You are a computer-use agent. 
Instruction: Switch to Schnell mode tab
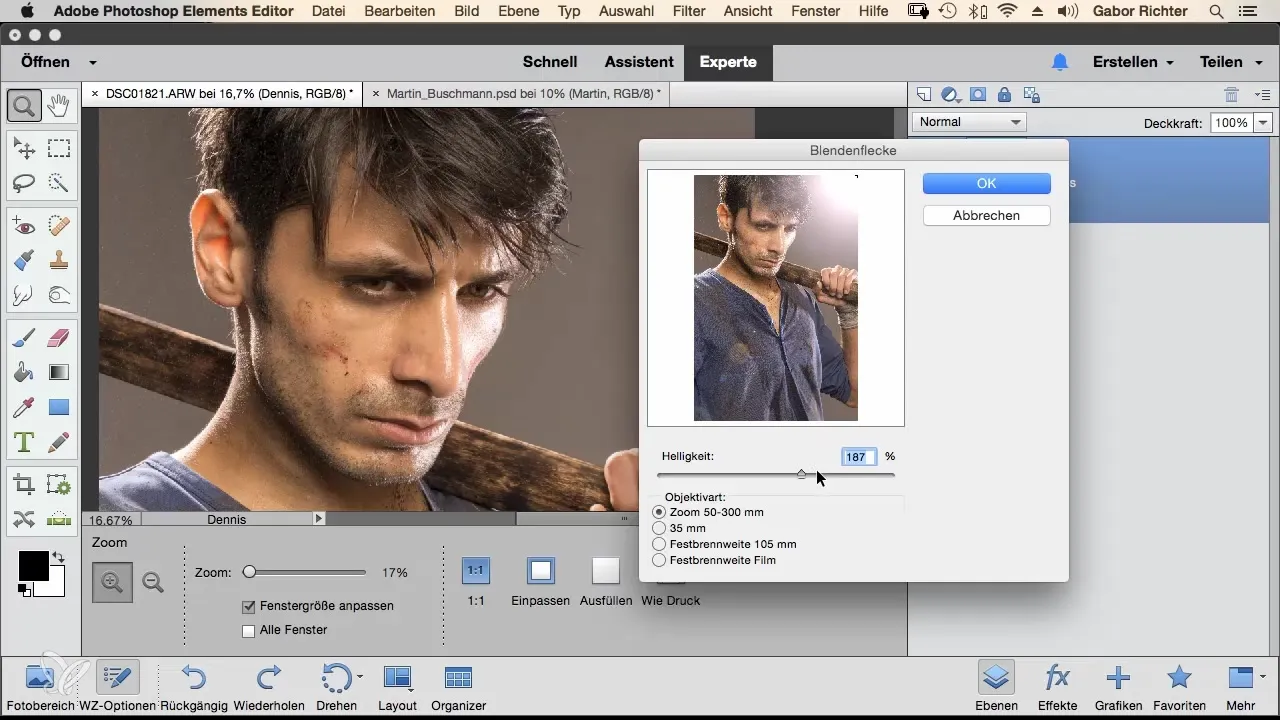[550, 62]
